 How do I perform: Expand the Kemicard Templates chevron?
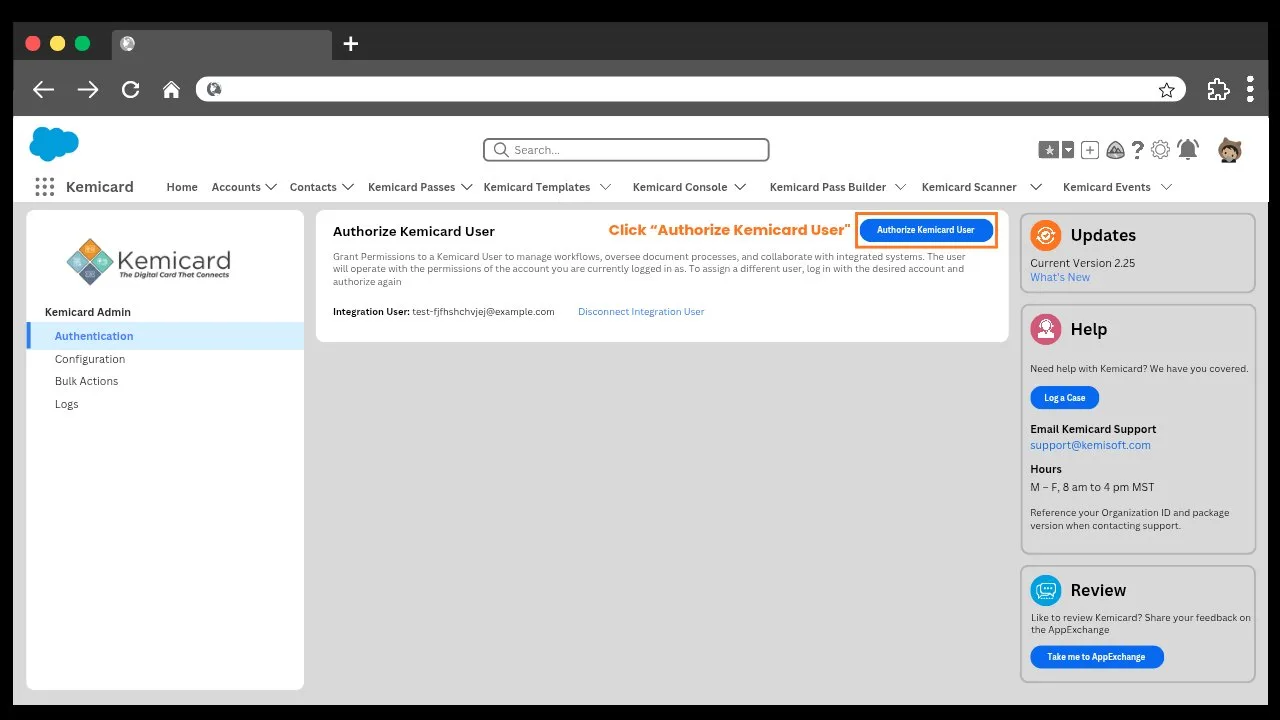[607, 187]
